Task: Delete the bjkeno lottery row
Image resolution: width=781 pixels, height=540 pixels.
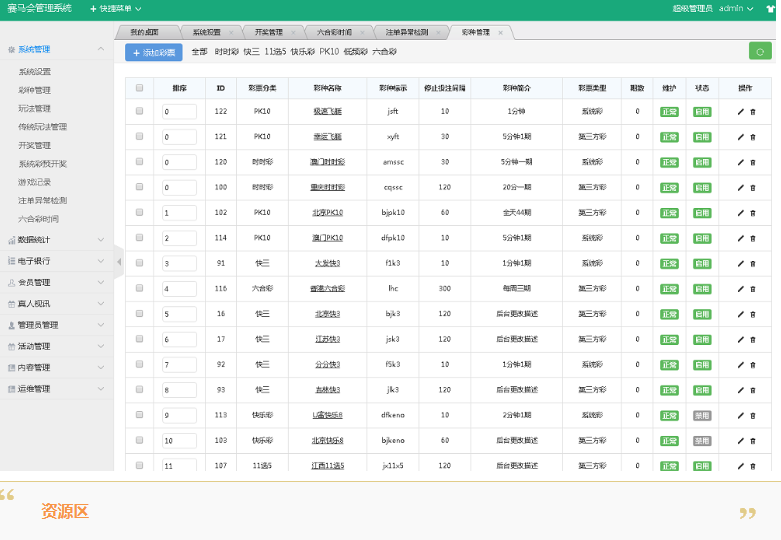Action: tap(753, 441)
